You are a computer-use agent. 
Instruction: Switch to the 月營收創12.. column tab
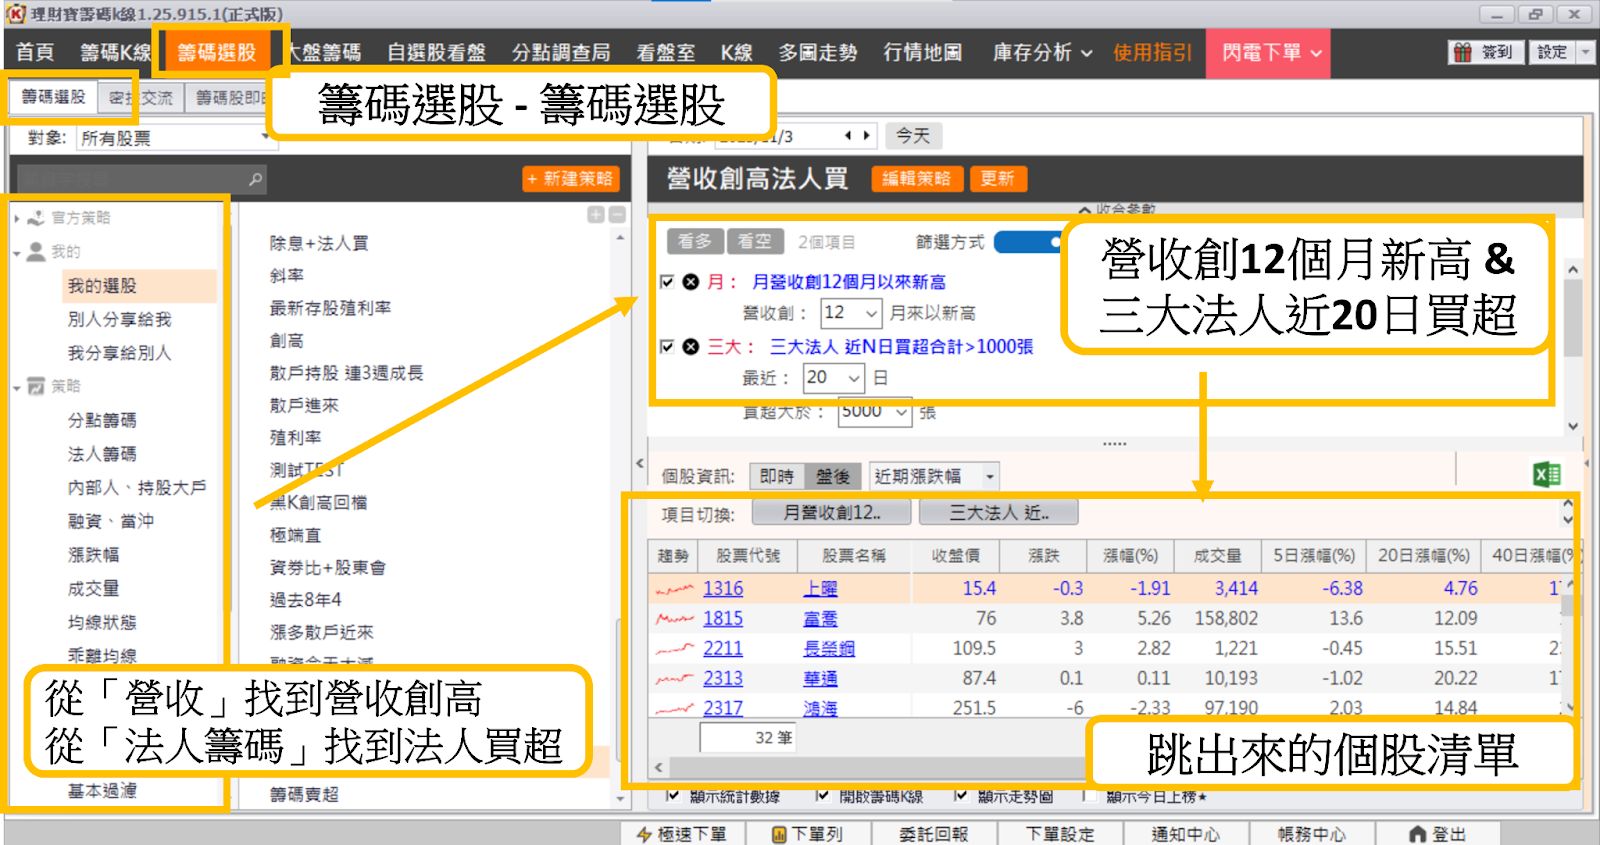coord(831,513)
